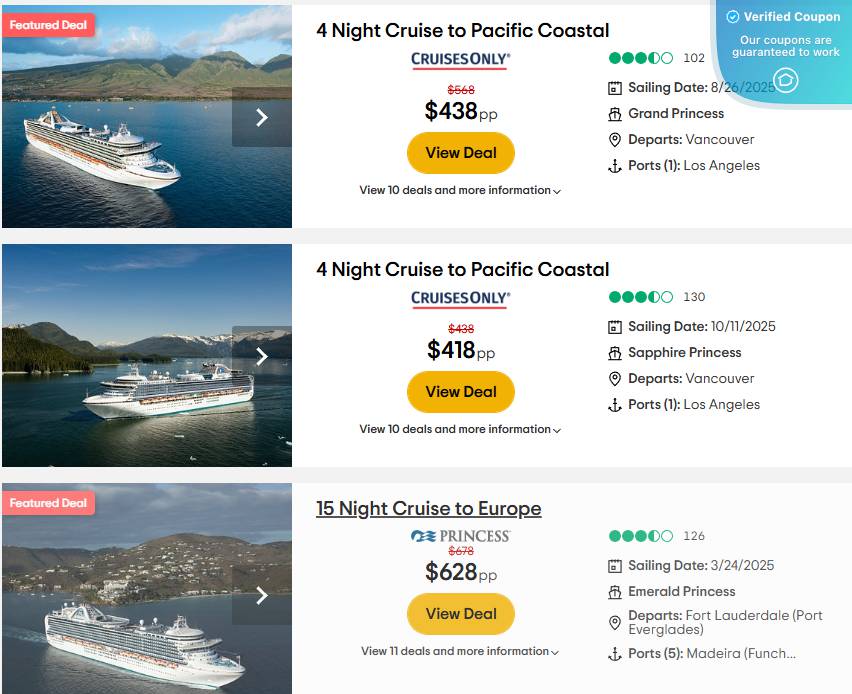Click the rating bubbles showing 130 reviews
The width and height of the screenshot is (852, 694).
pyautogui.click(x=641, y=297)
